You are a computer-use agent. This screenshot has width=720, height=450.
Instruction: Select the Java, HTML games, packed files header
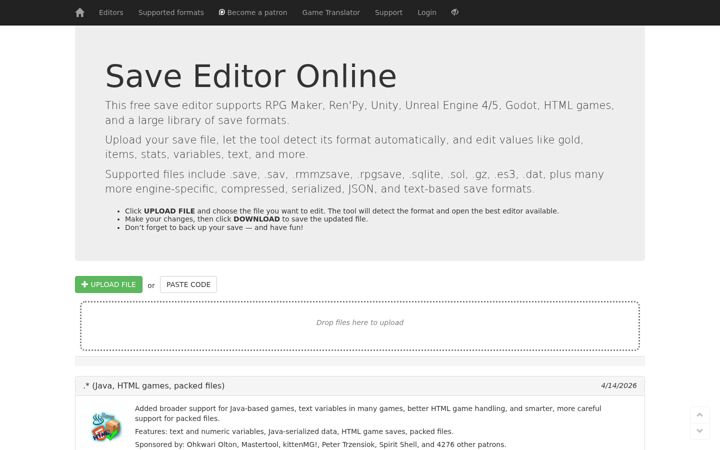(154, 386)
